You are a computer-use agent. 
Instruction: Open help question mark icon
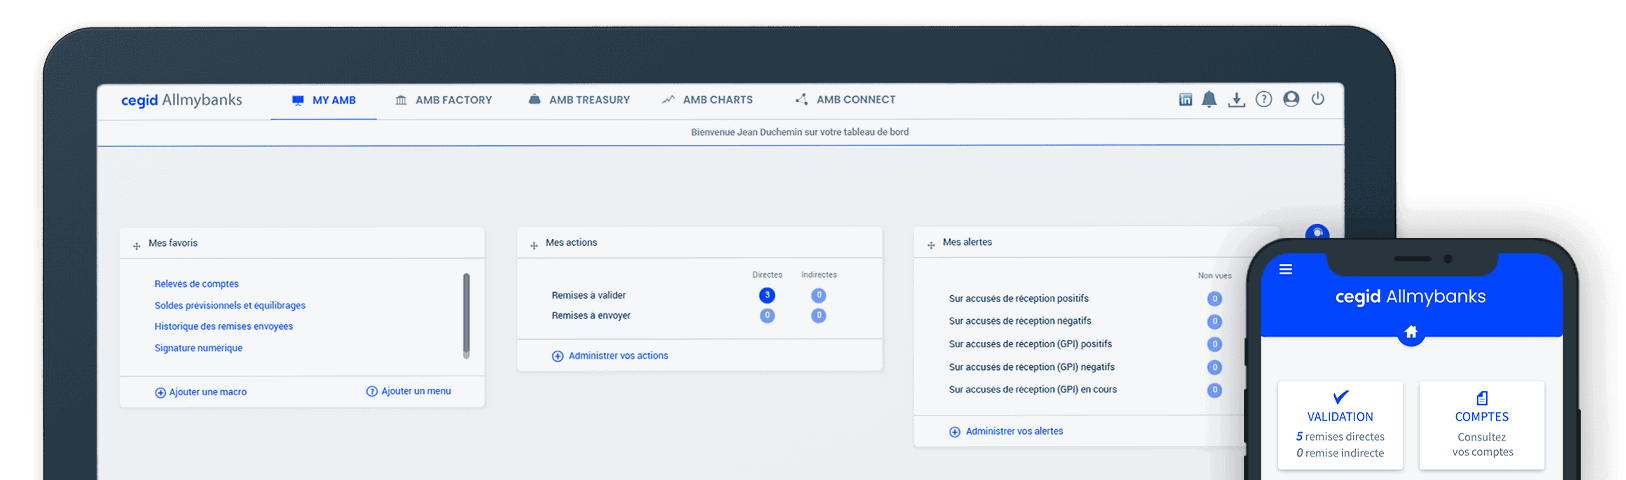(x=1264, y=99)
